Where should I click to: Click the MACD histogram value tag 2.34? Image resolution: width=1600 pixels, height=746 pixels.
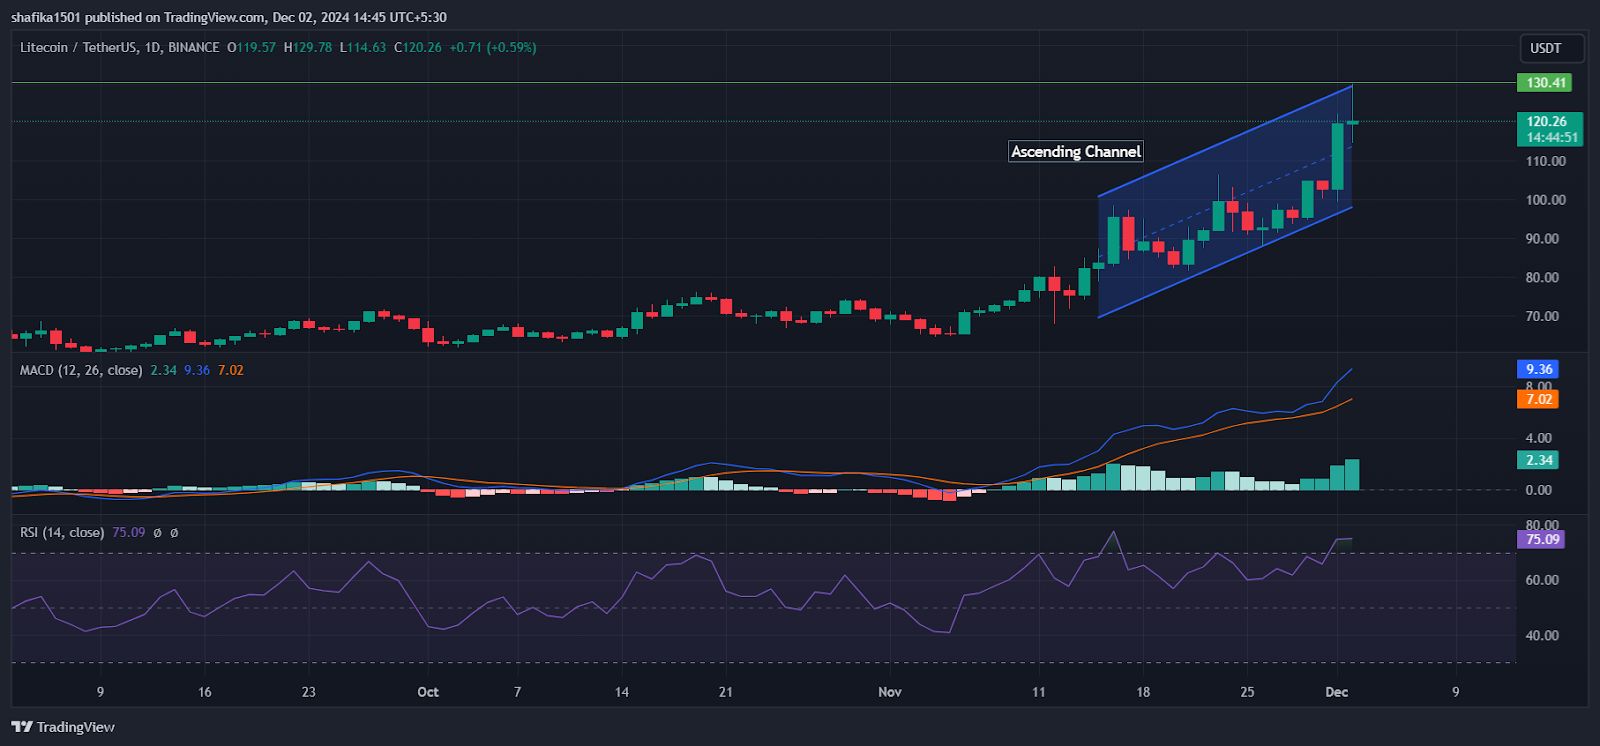point(1538,460)
